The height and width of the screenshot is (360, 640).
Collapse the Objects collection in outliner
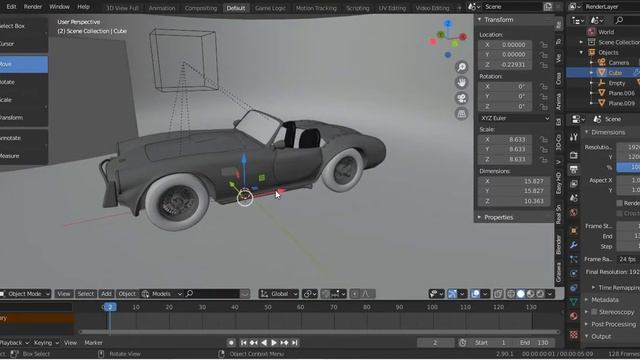coord(581,52)
